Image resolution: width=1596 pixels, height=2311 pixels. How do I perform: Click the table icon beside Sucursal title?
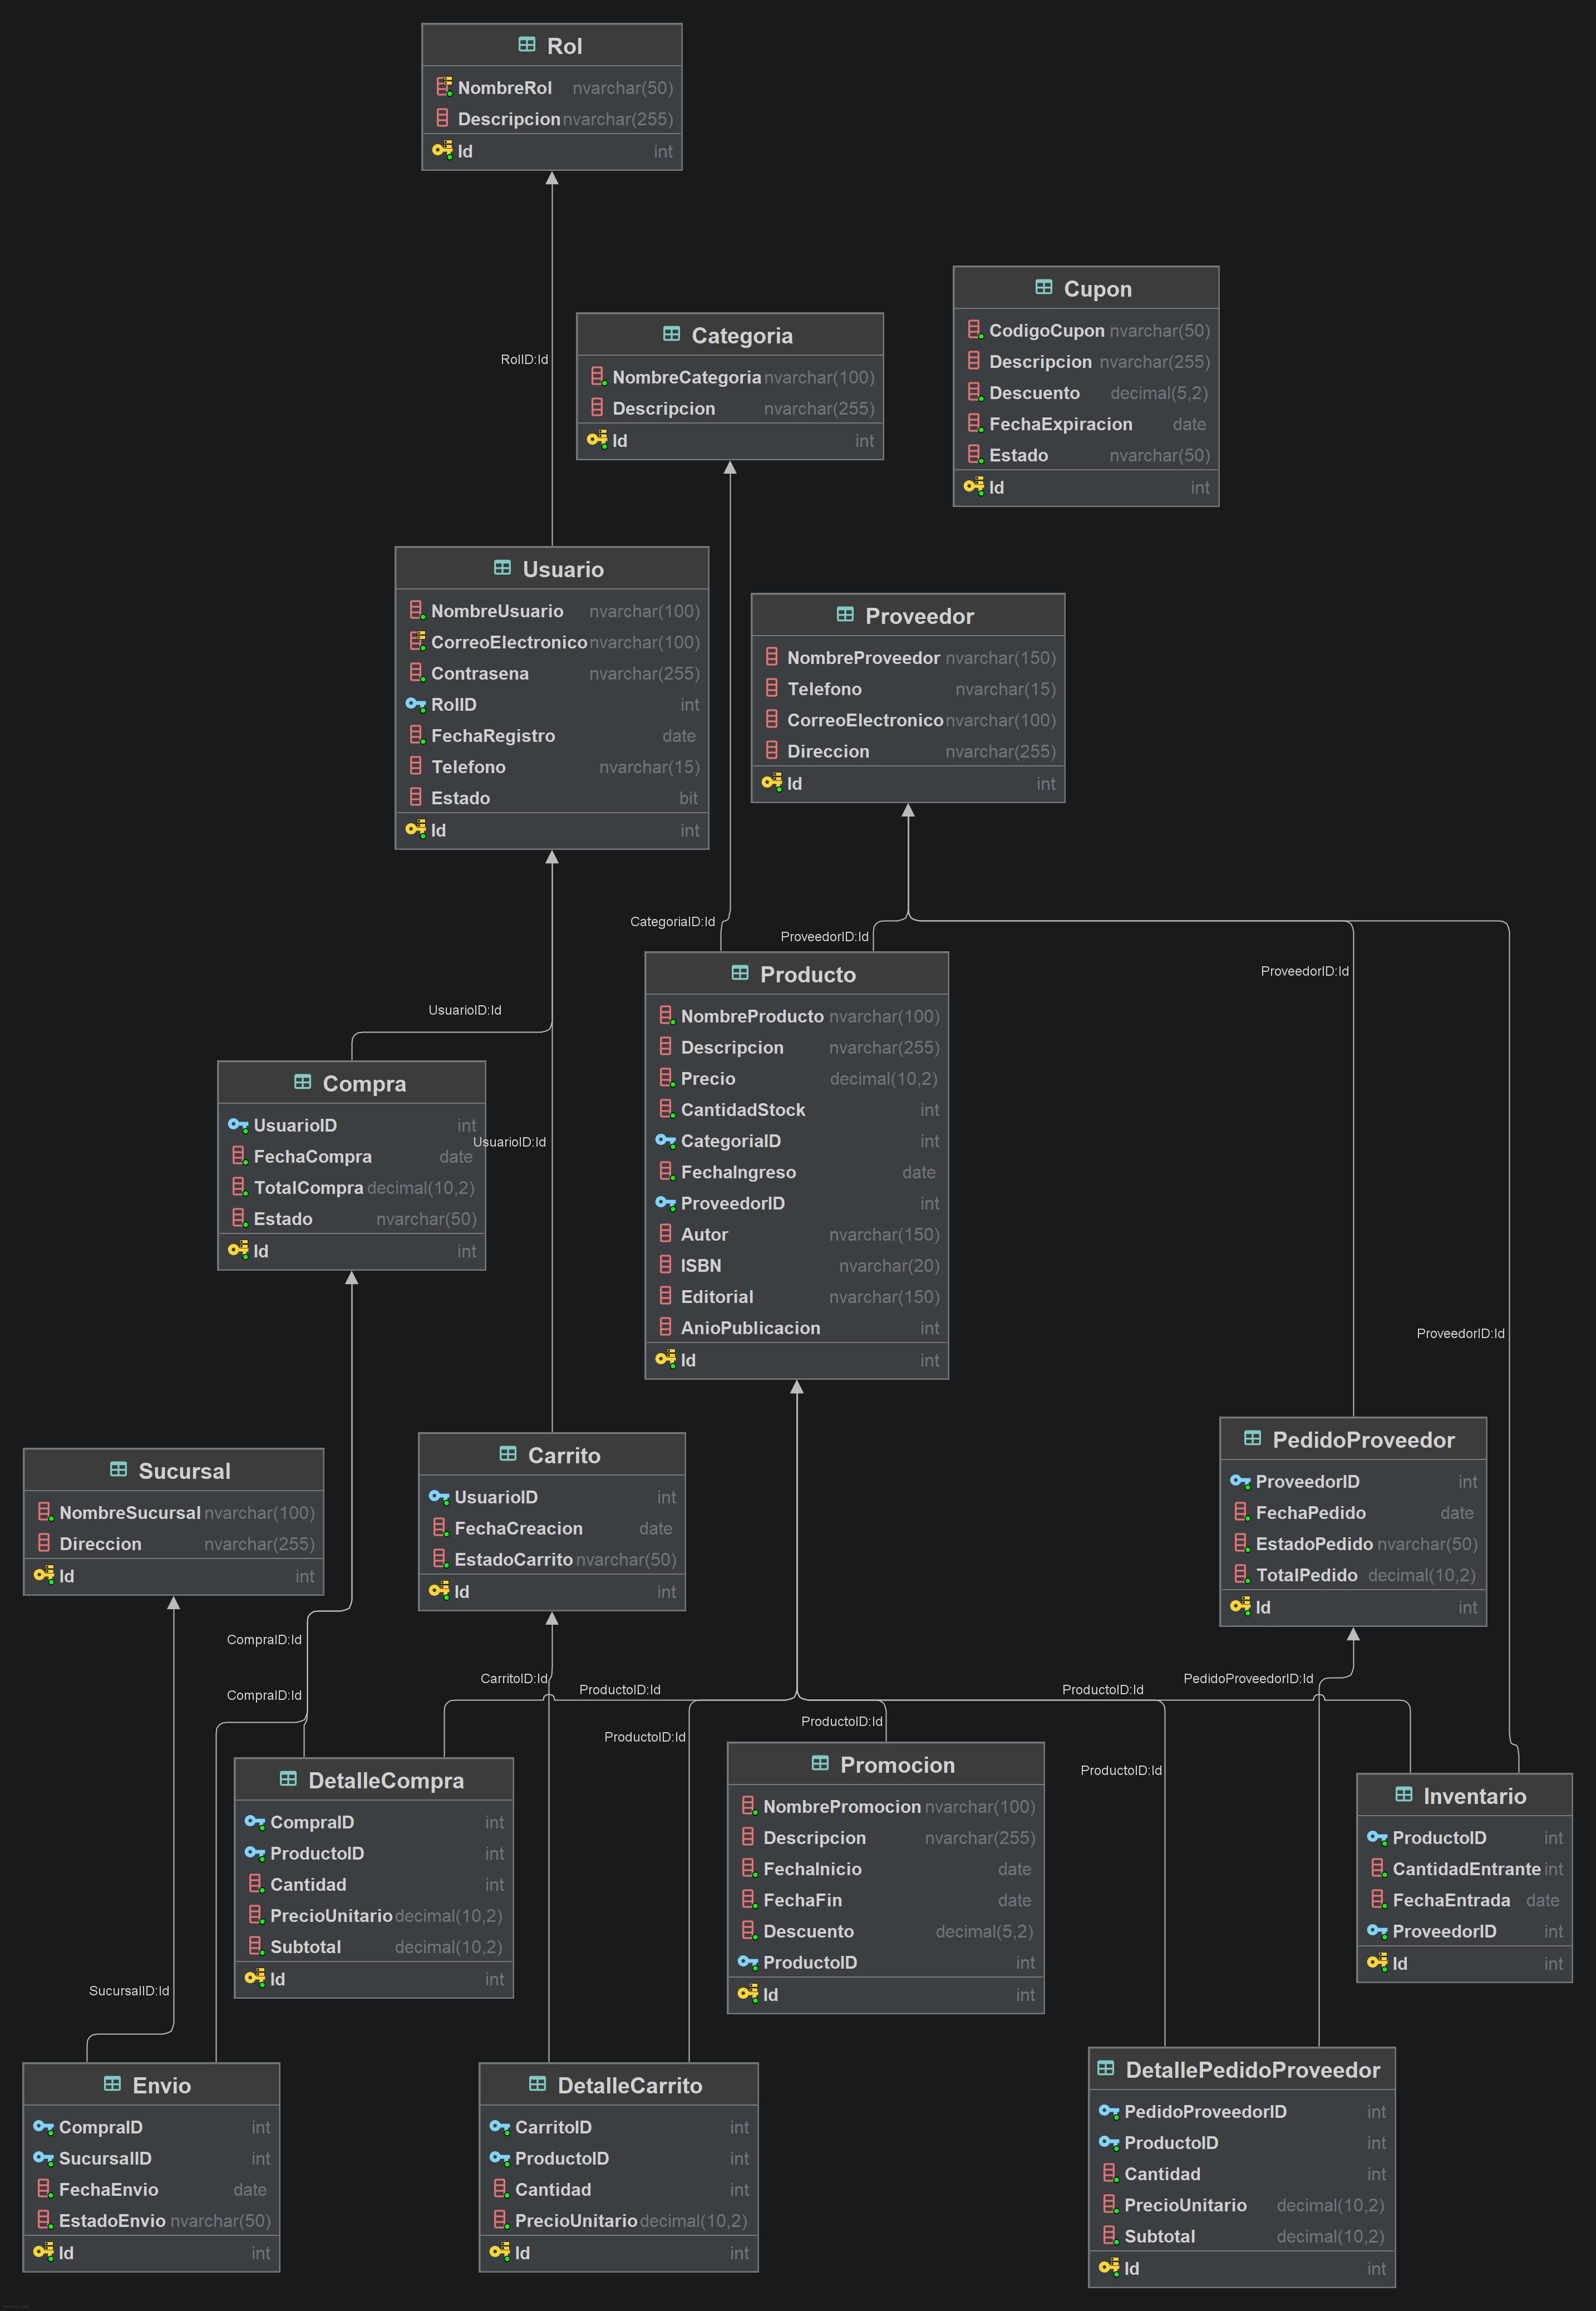pos(118,1470)
